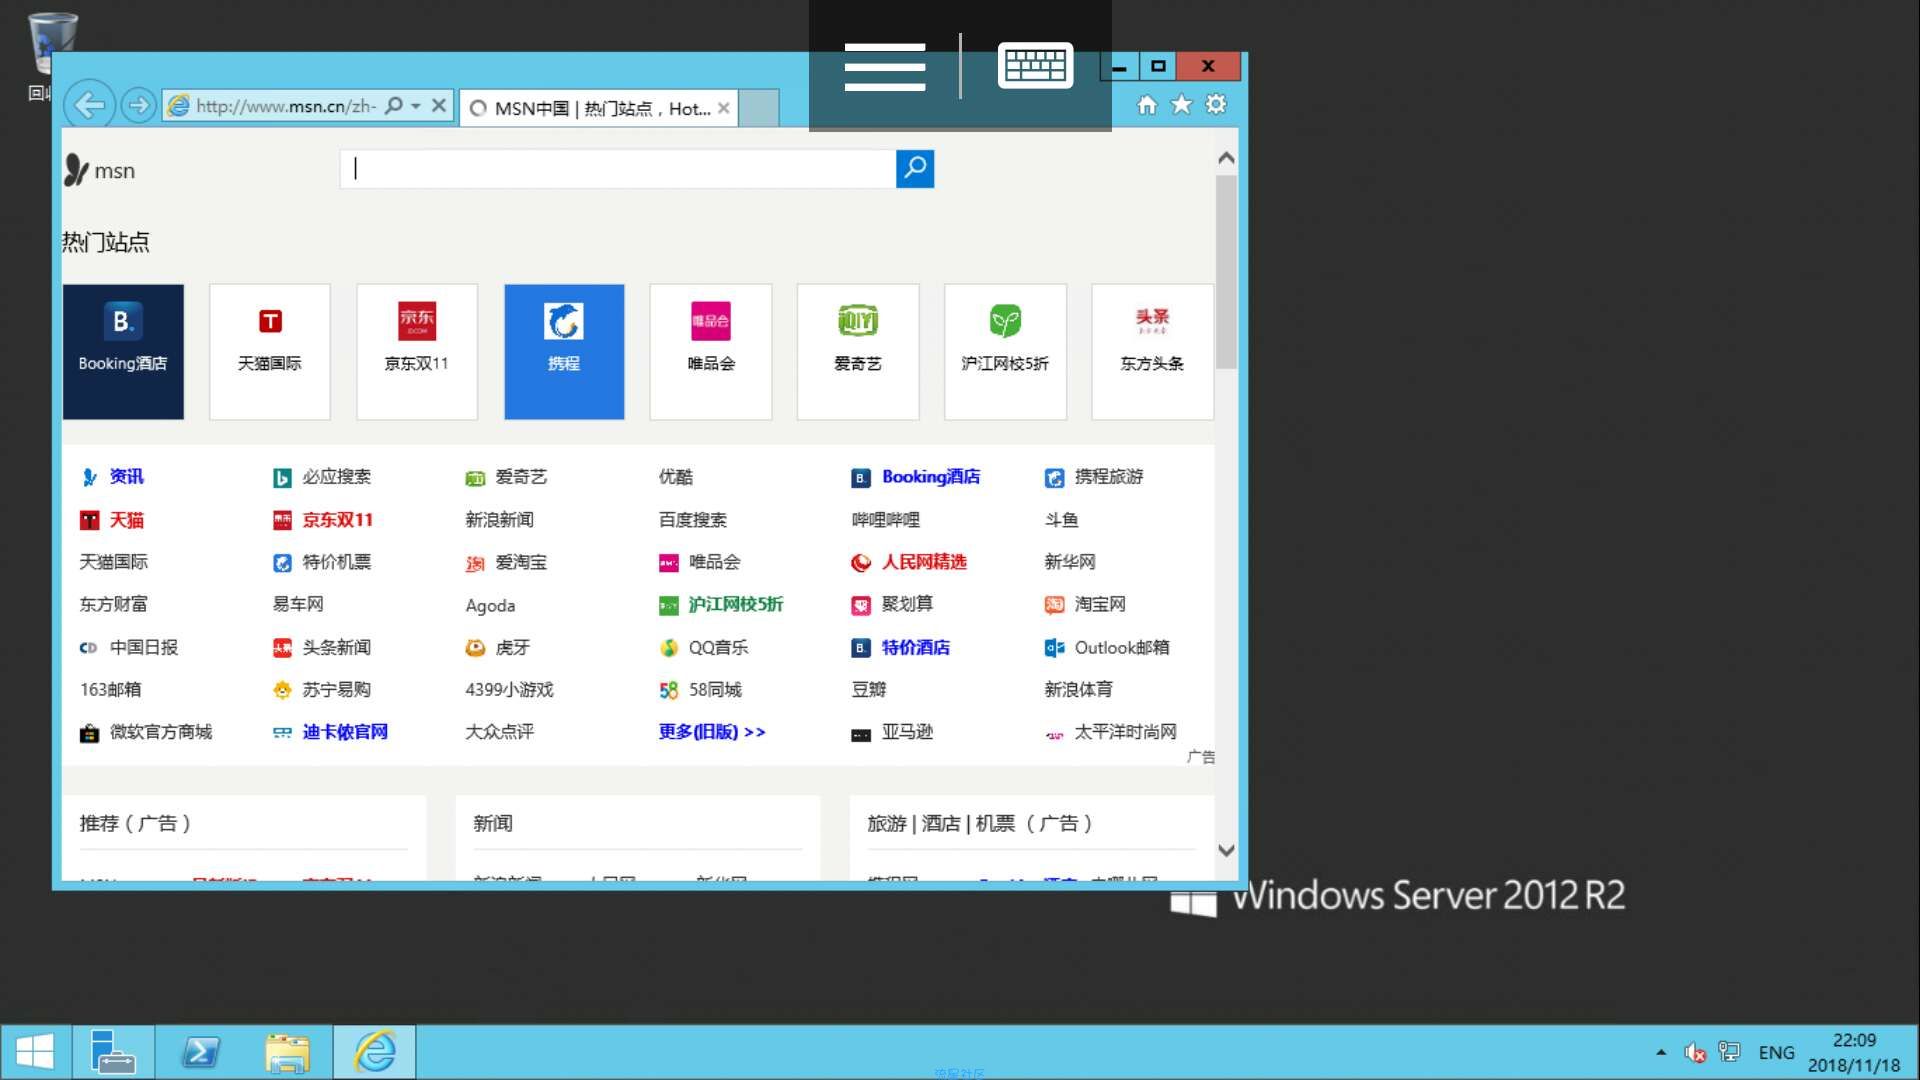The width and height of the screenshot is (1920, 1080).
Task: Click the muted speaker tray icon
Action: (1695, 1052)
